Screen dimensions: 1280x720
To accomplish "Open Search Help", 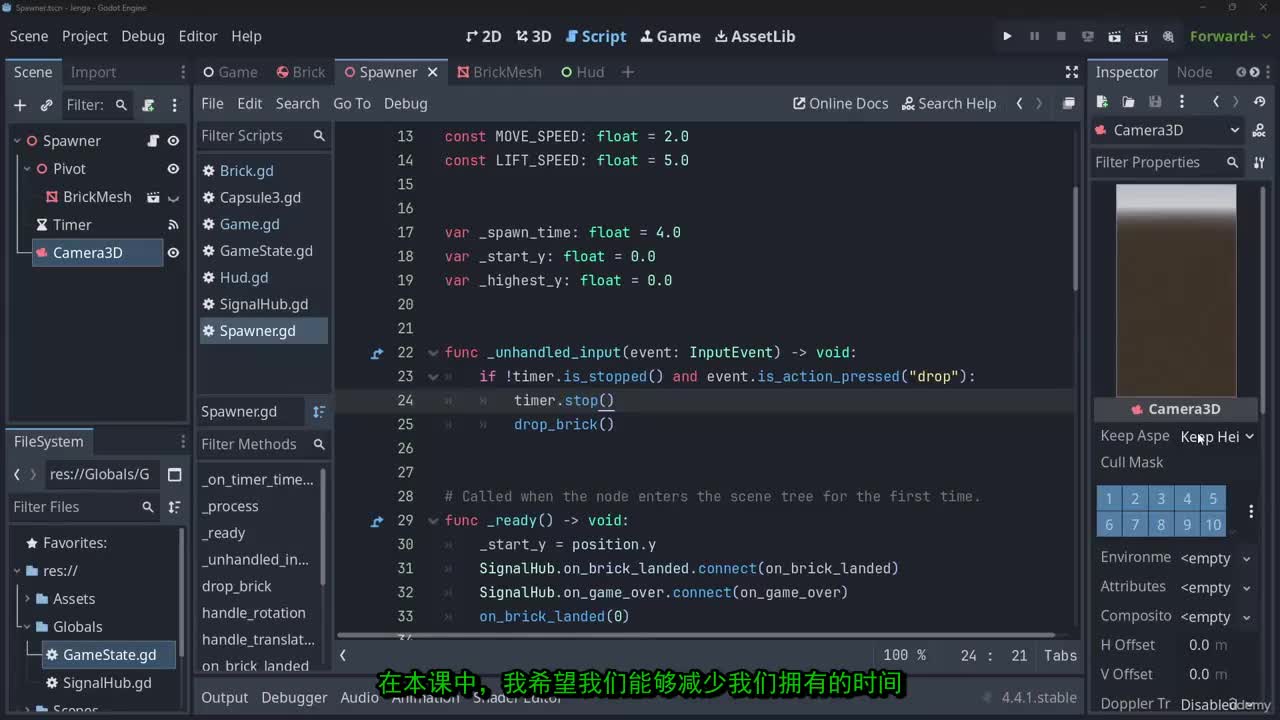I will [x=949, y=103].
